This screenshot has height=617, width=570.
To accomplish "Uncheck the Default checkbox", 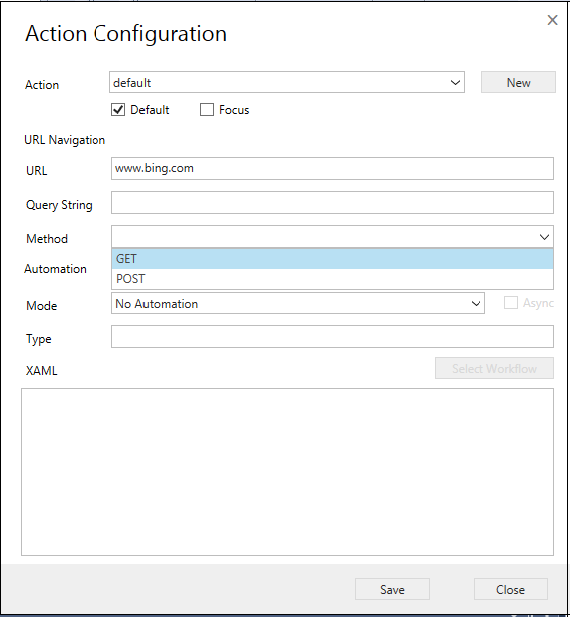I will coord(118,109).
